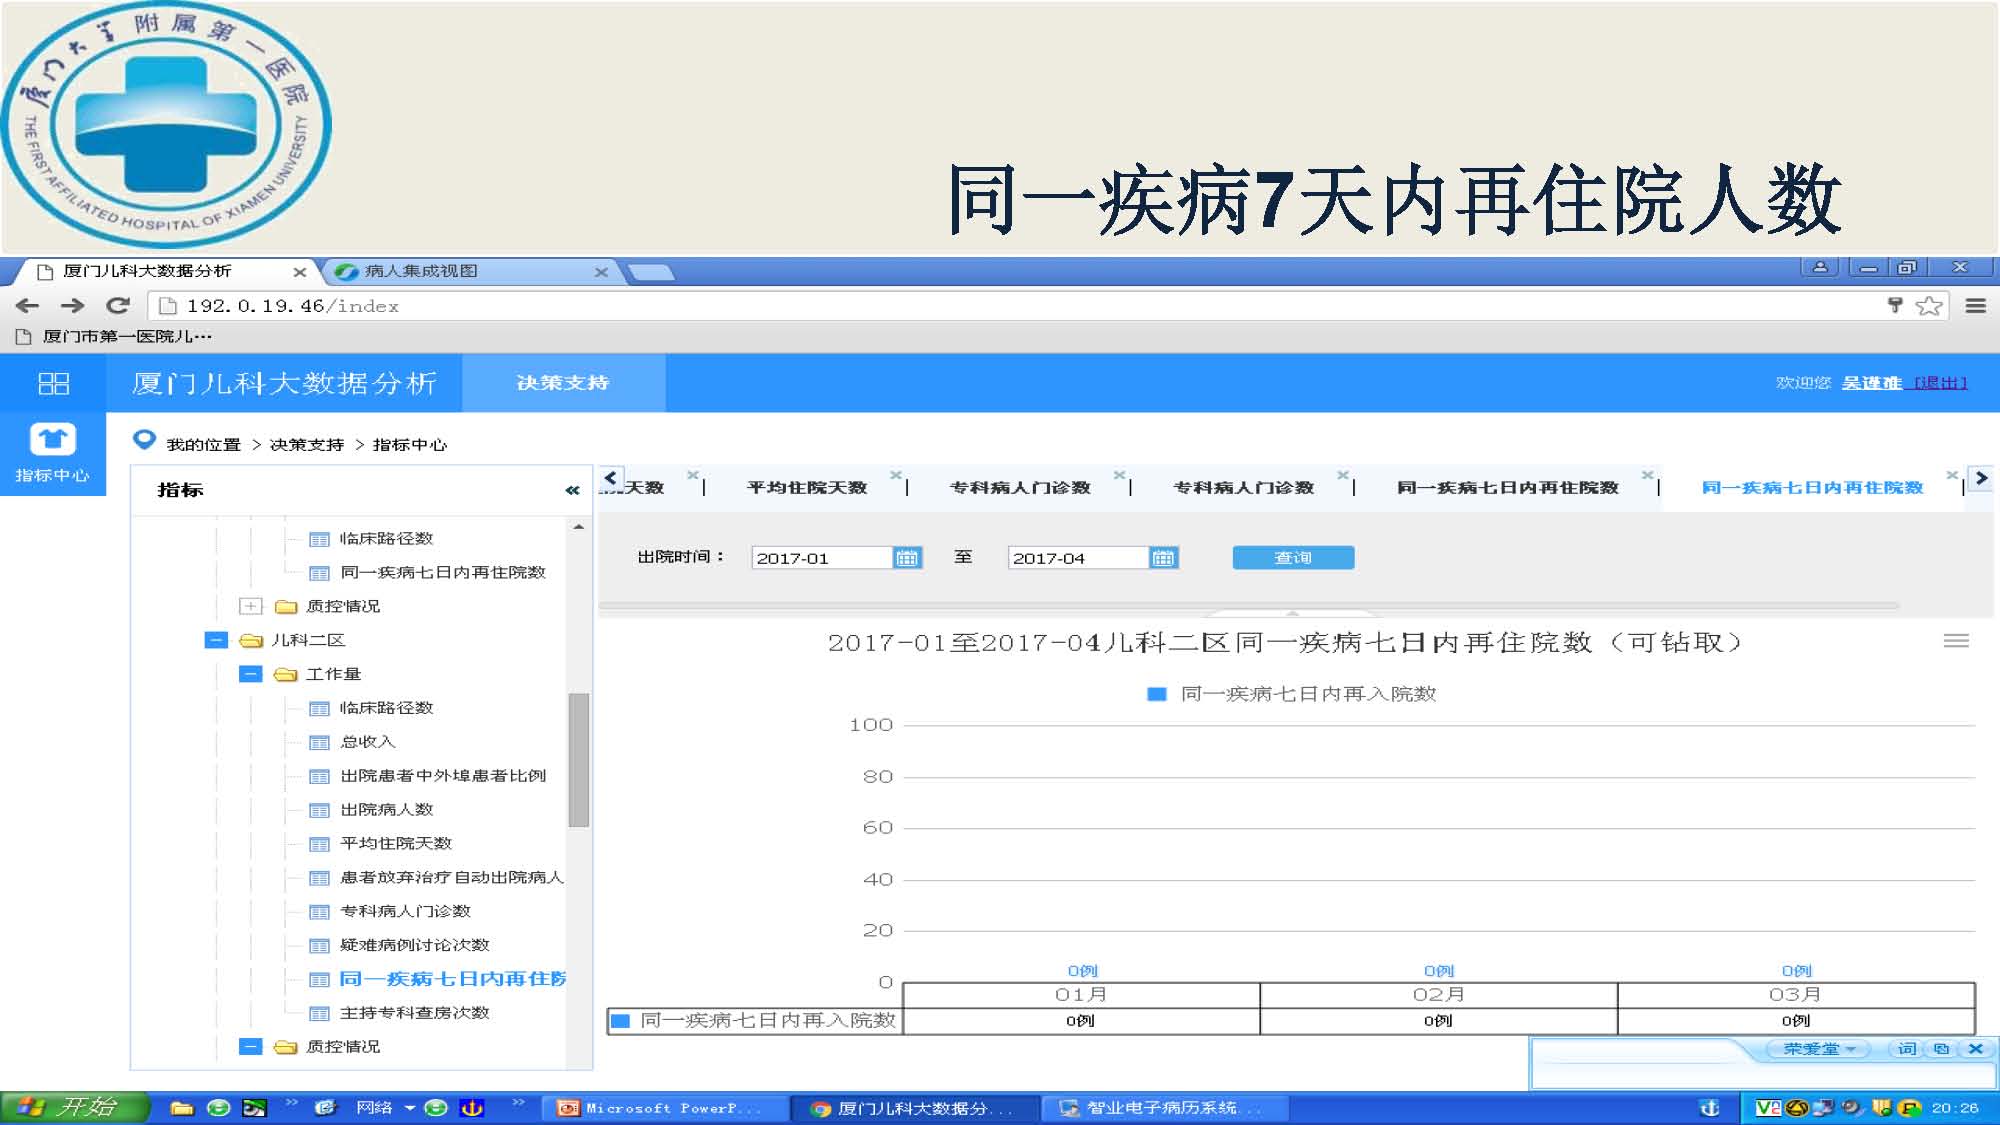
Task: Click the end date input field
Action: 1079,558
